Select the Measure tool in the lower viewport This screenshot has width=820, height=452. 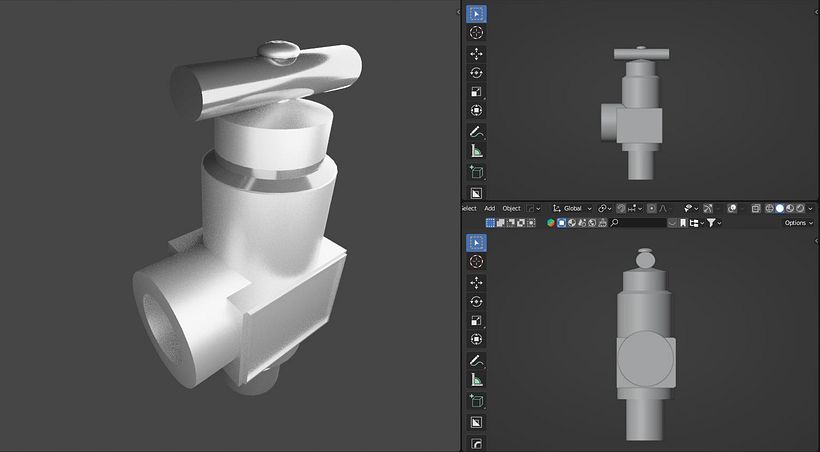point(476,380)
